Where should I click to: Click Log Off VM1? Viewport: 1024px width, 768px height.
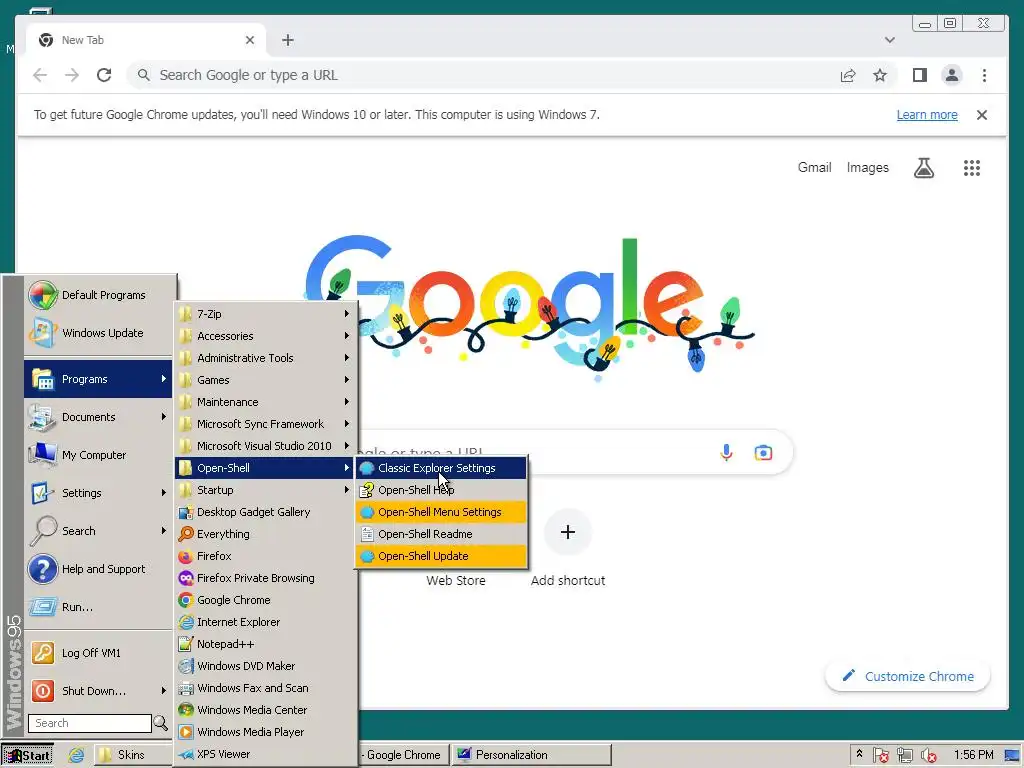98,652
